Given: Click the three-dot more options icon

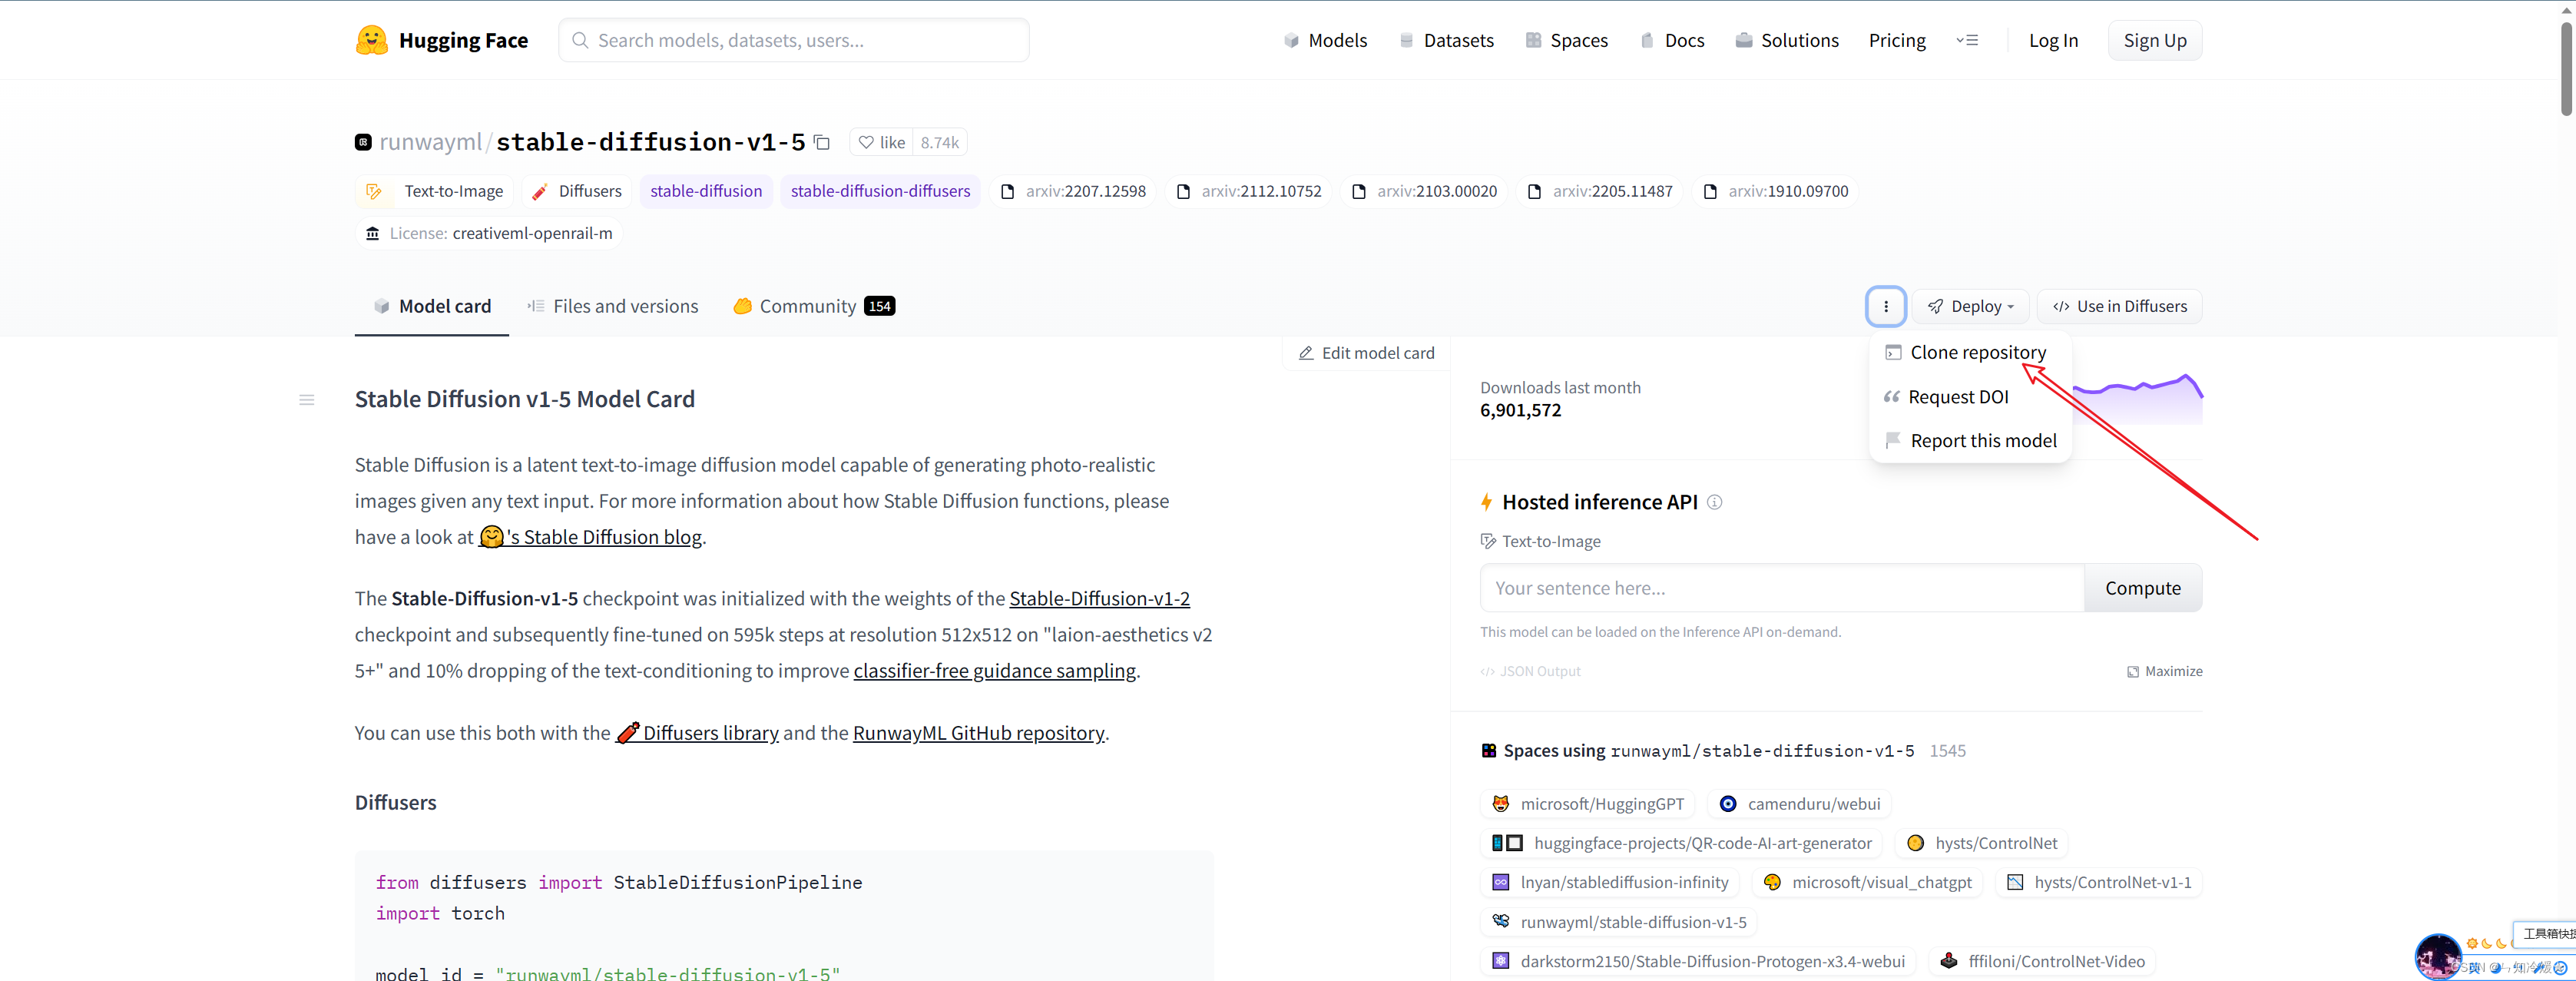Looking at the screenshot, I should point(1885,306).
